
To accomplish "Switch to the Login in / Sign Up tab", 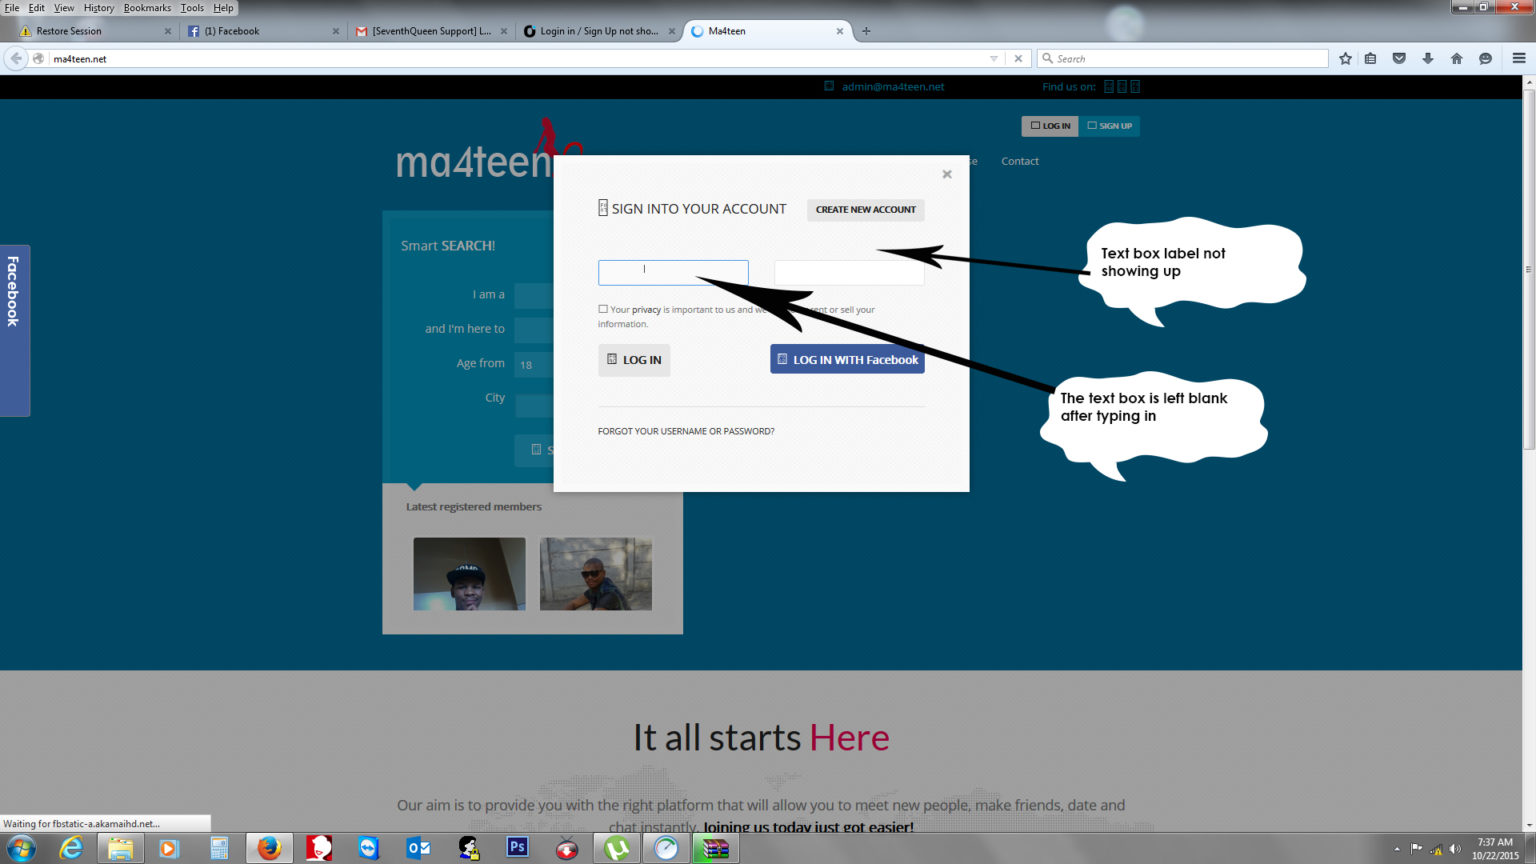I will [600, 31].
